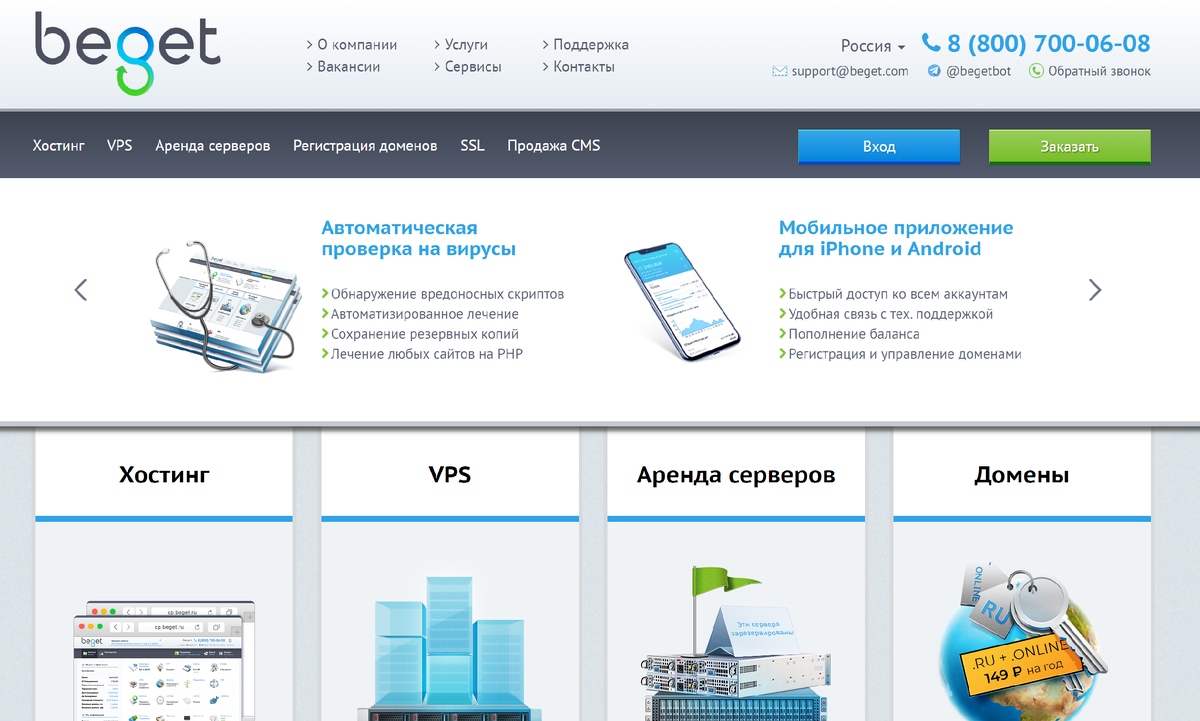This screenshot has width=1200, height=721.
Task: Click the phone icon beside 8 (800) number
Action: [931, 43]
